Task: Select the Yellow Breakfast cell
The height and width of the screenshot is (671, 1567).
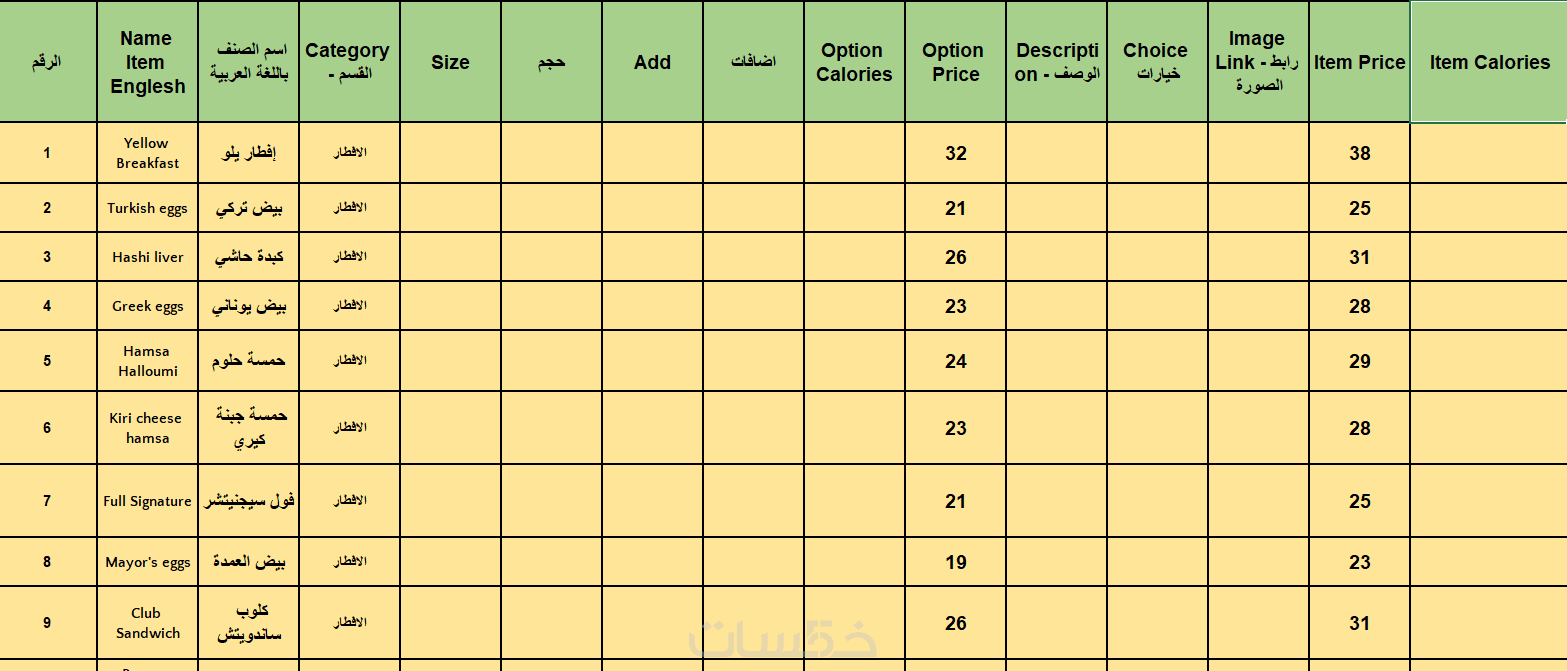Action: pyautogui.click(x=147, y=153)
